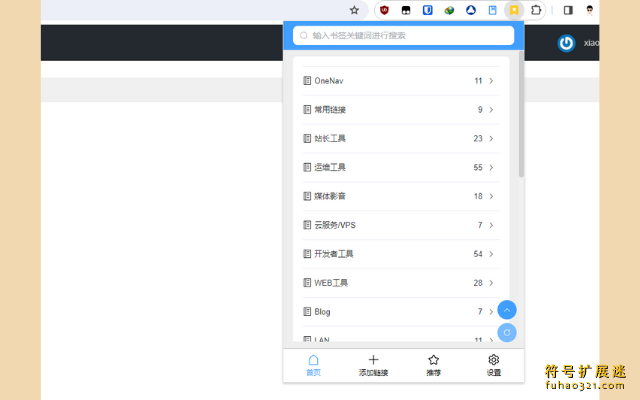Open the Extensions puzzle piece menu

pyautogui.click(x=536, y=10)
